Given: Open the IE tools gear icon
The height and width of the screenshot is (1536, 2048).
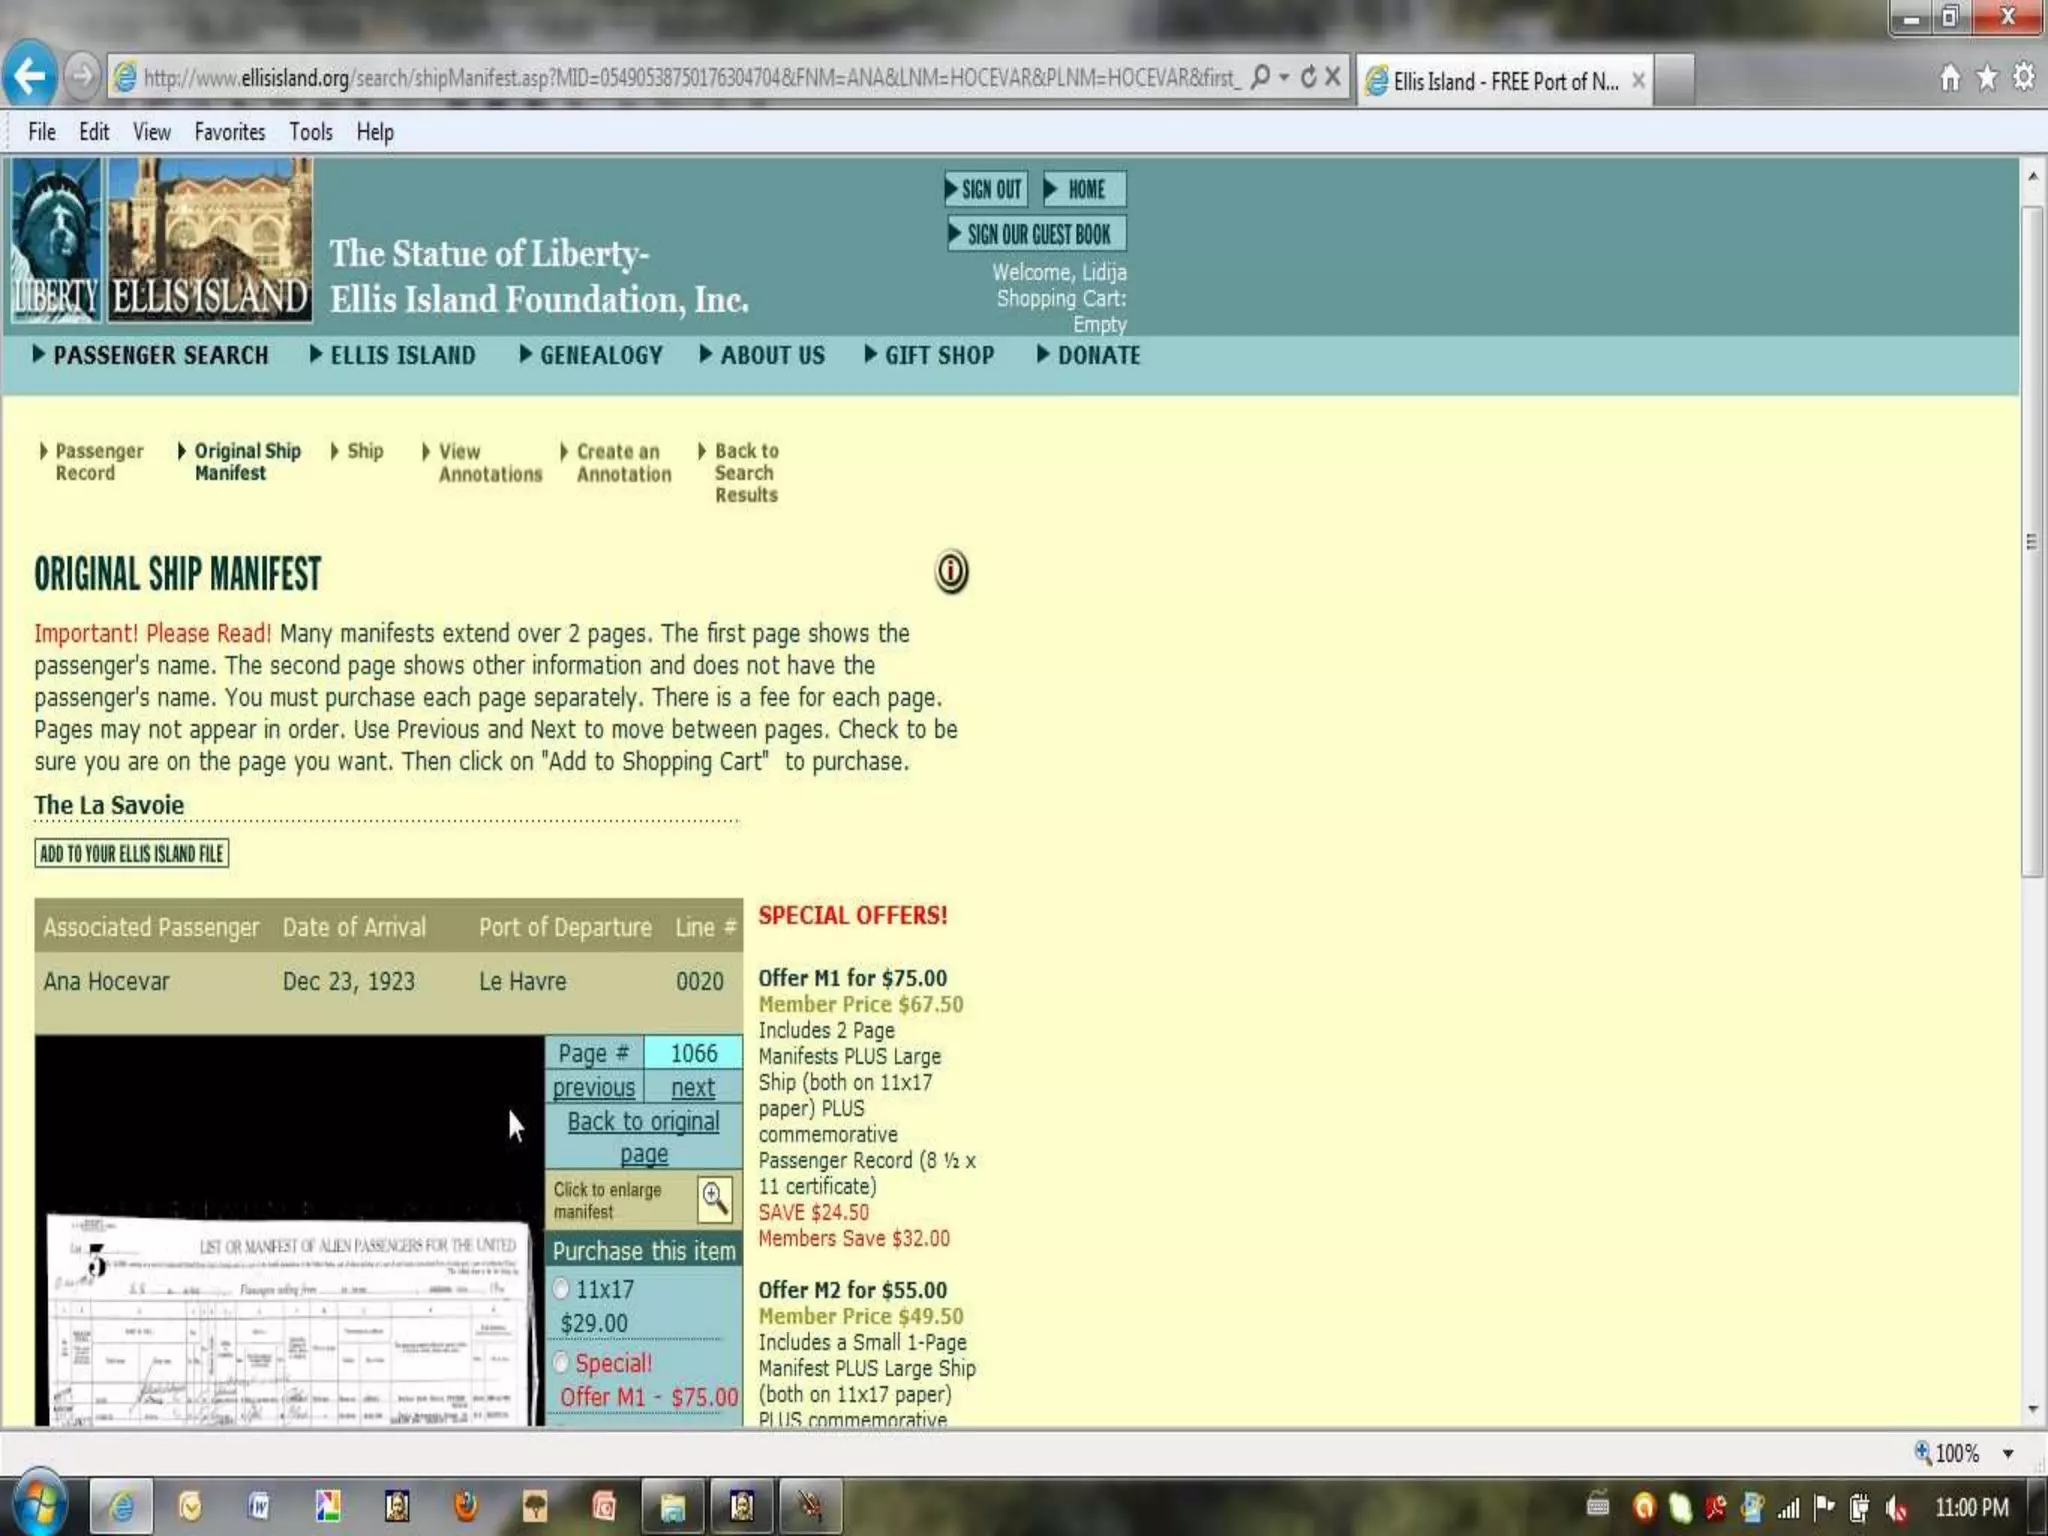Looking at the screenshot, I should click(x=2023, y=78).
